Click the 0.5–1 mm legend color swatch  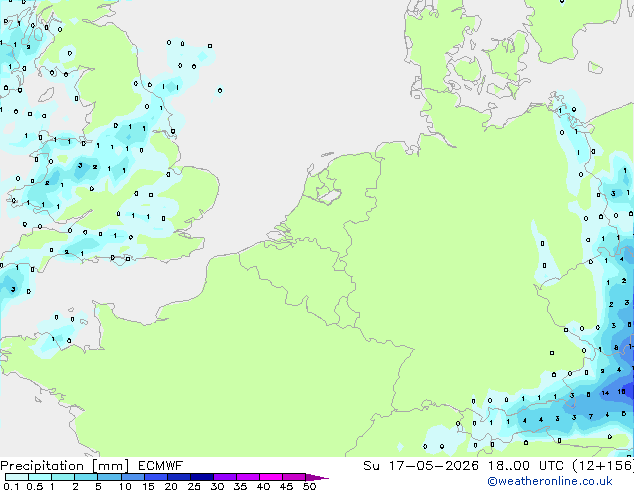(40, 477)
